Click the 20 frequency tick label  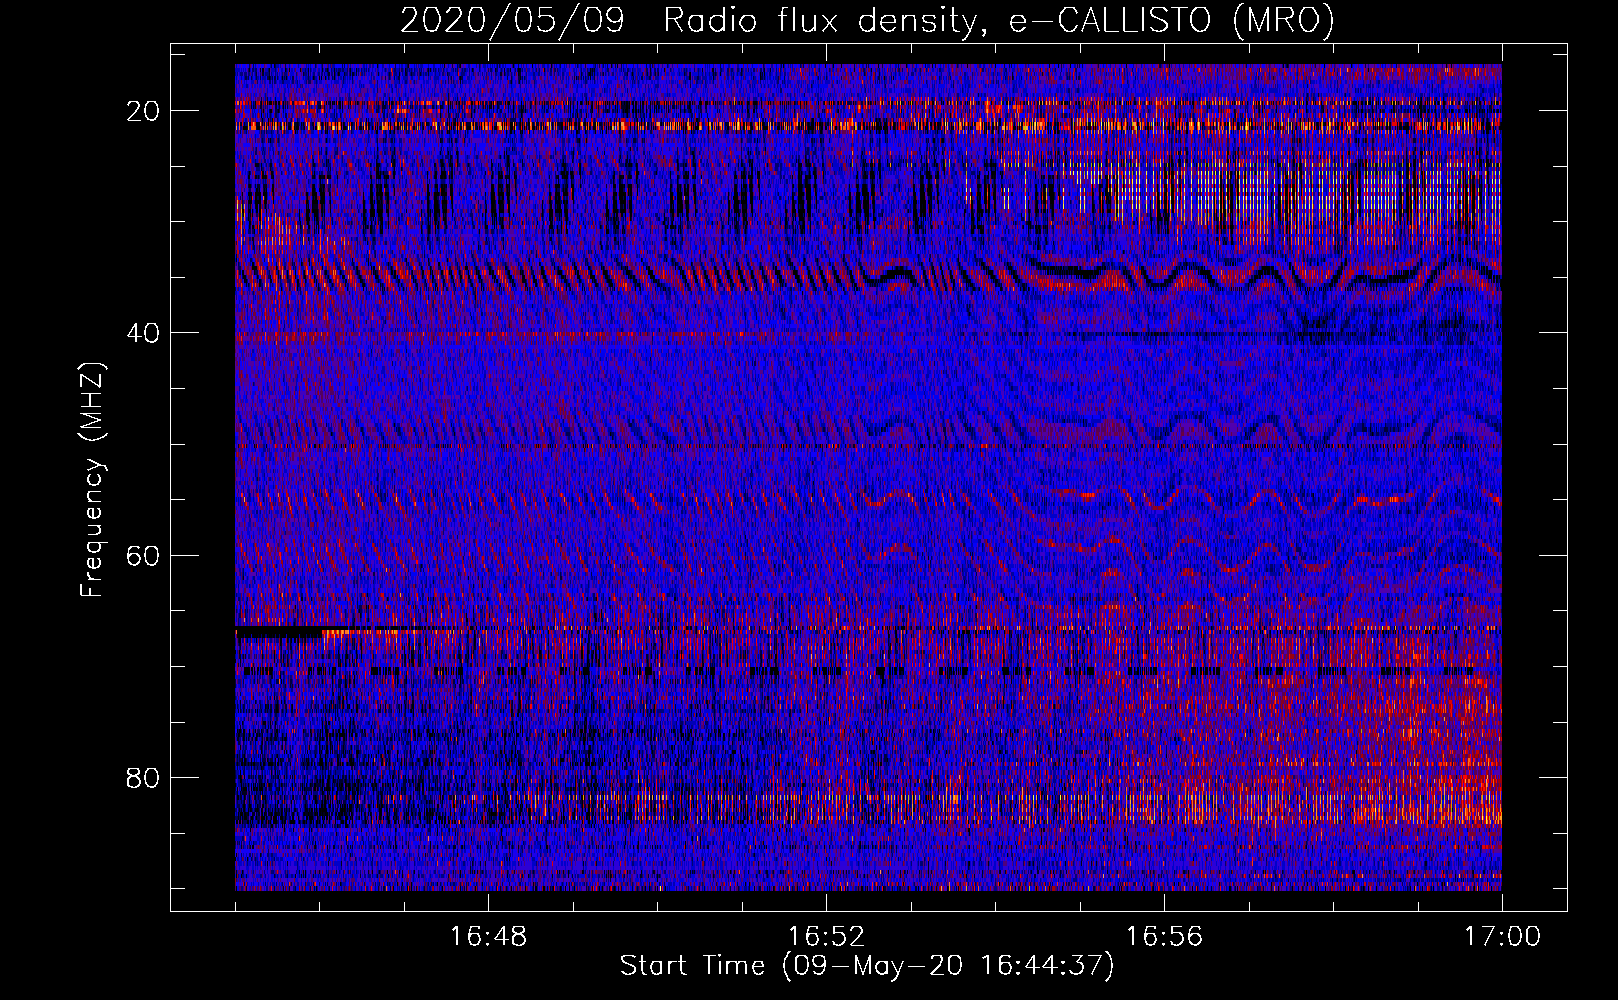pyautogui.click(x=144, y=111)
